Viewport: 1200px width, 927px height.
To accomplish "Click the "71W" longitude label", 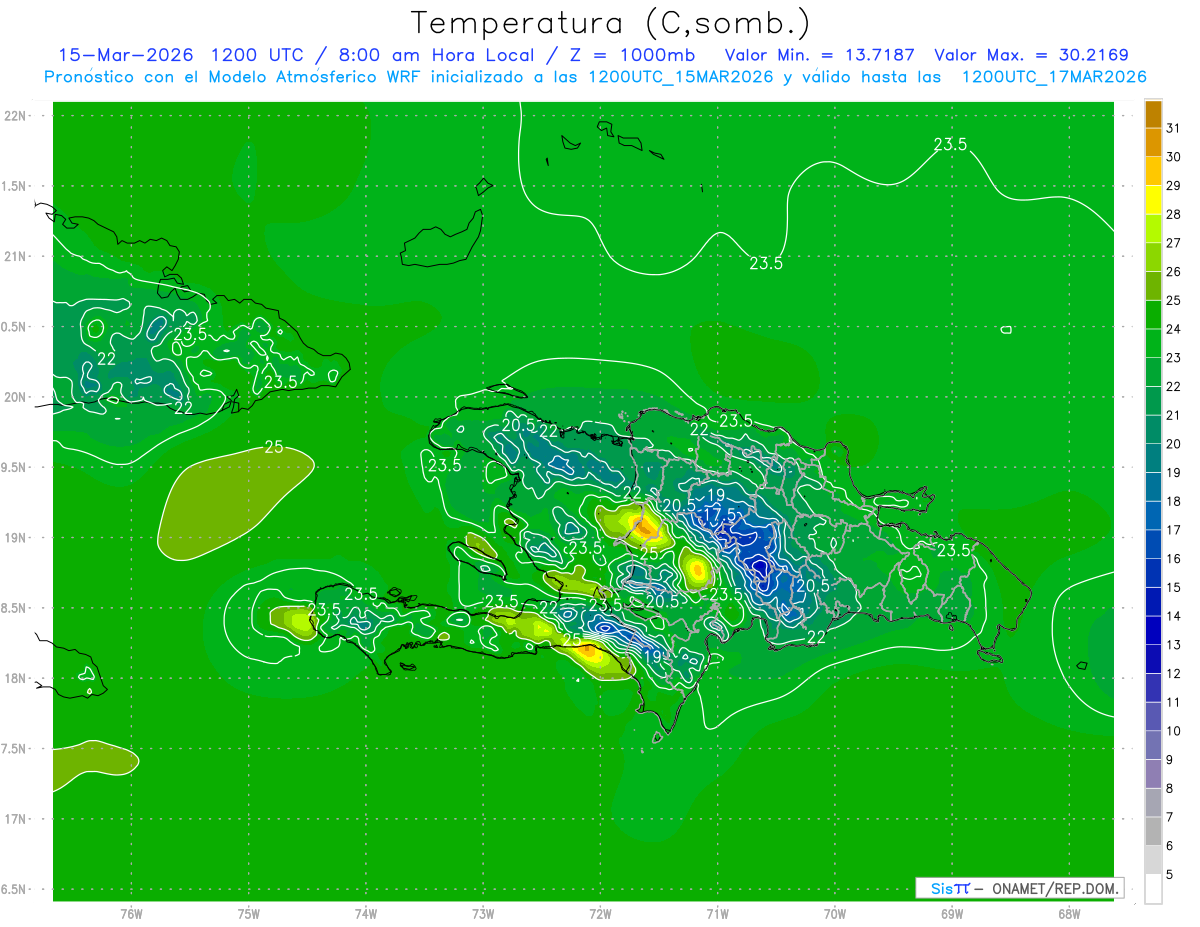I will pyautogui.click(x=717, y=913).
